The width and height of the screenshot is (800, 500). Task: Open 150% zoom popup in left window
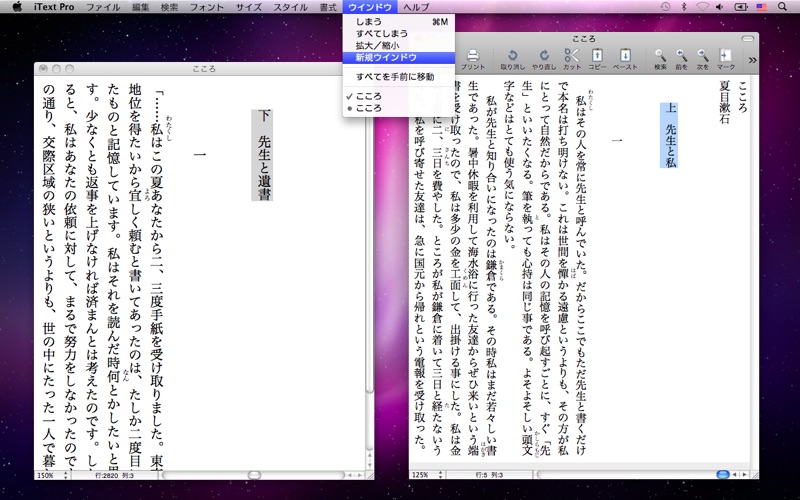pyautogui.click(x=53, y=475)
